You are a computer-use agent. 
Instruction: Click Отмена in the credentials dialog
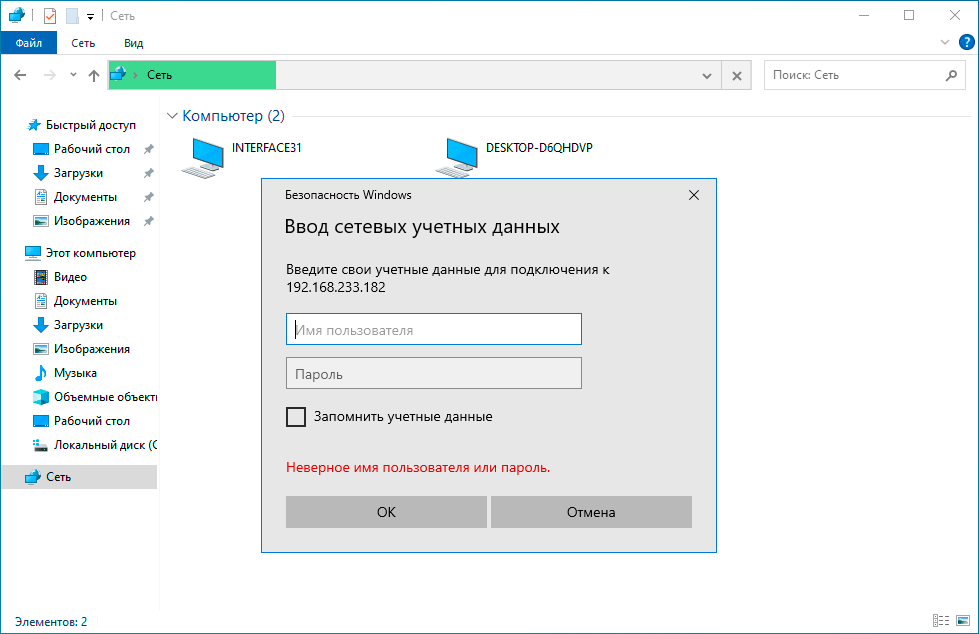pos(591,512)
